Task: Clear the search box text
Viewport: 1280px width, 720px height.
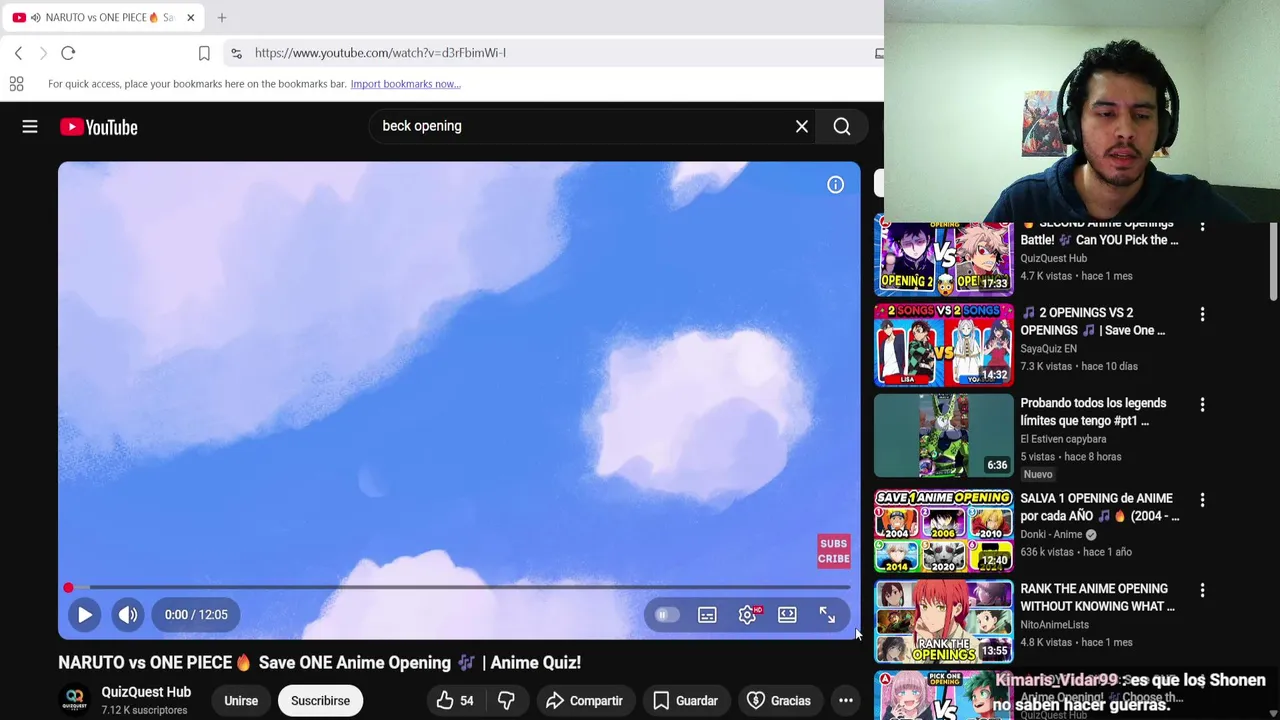Action: (802, 127)
